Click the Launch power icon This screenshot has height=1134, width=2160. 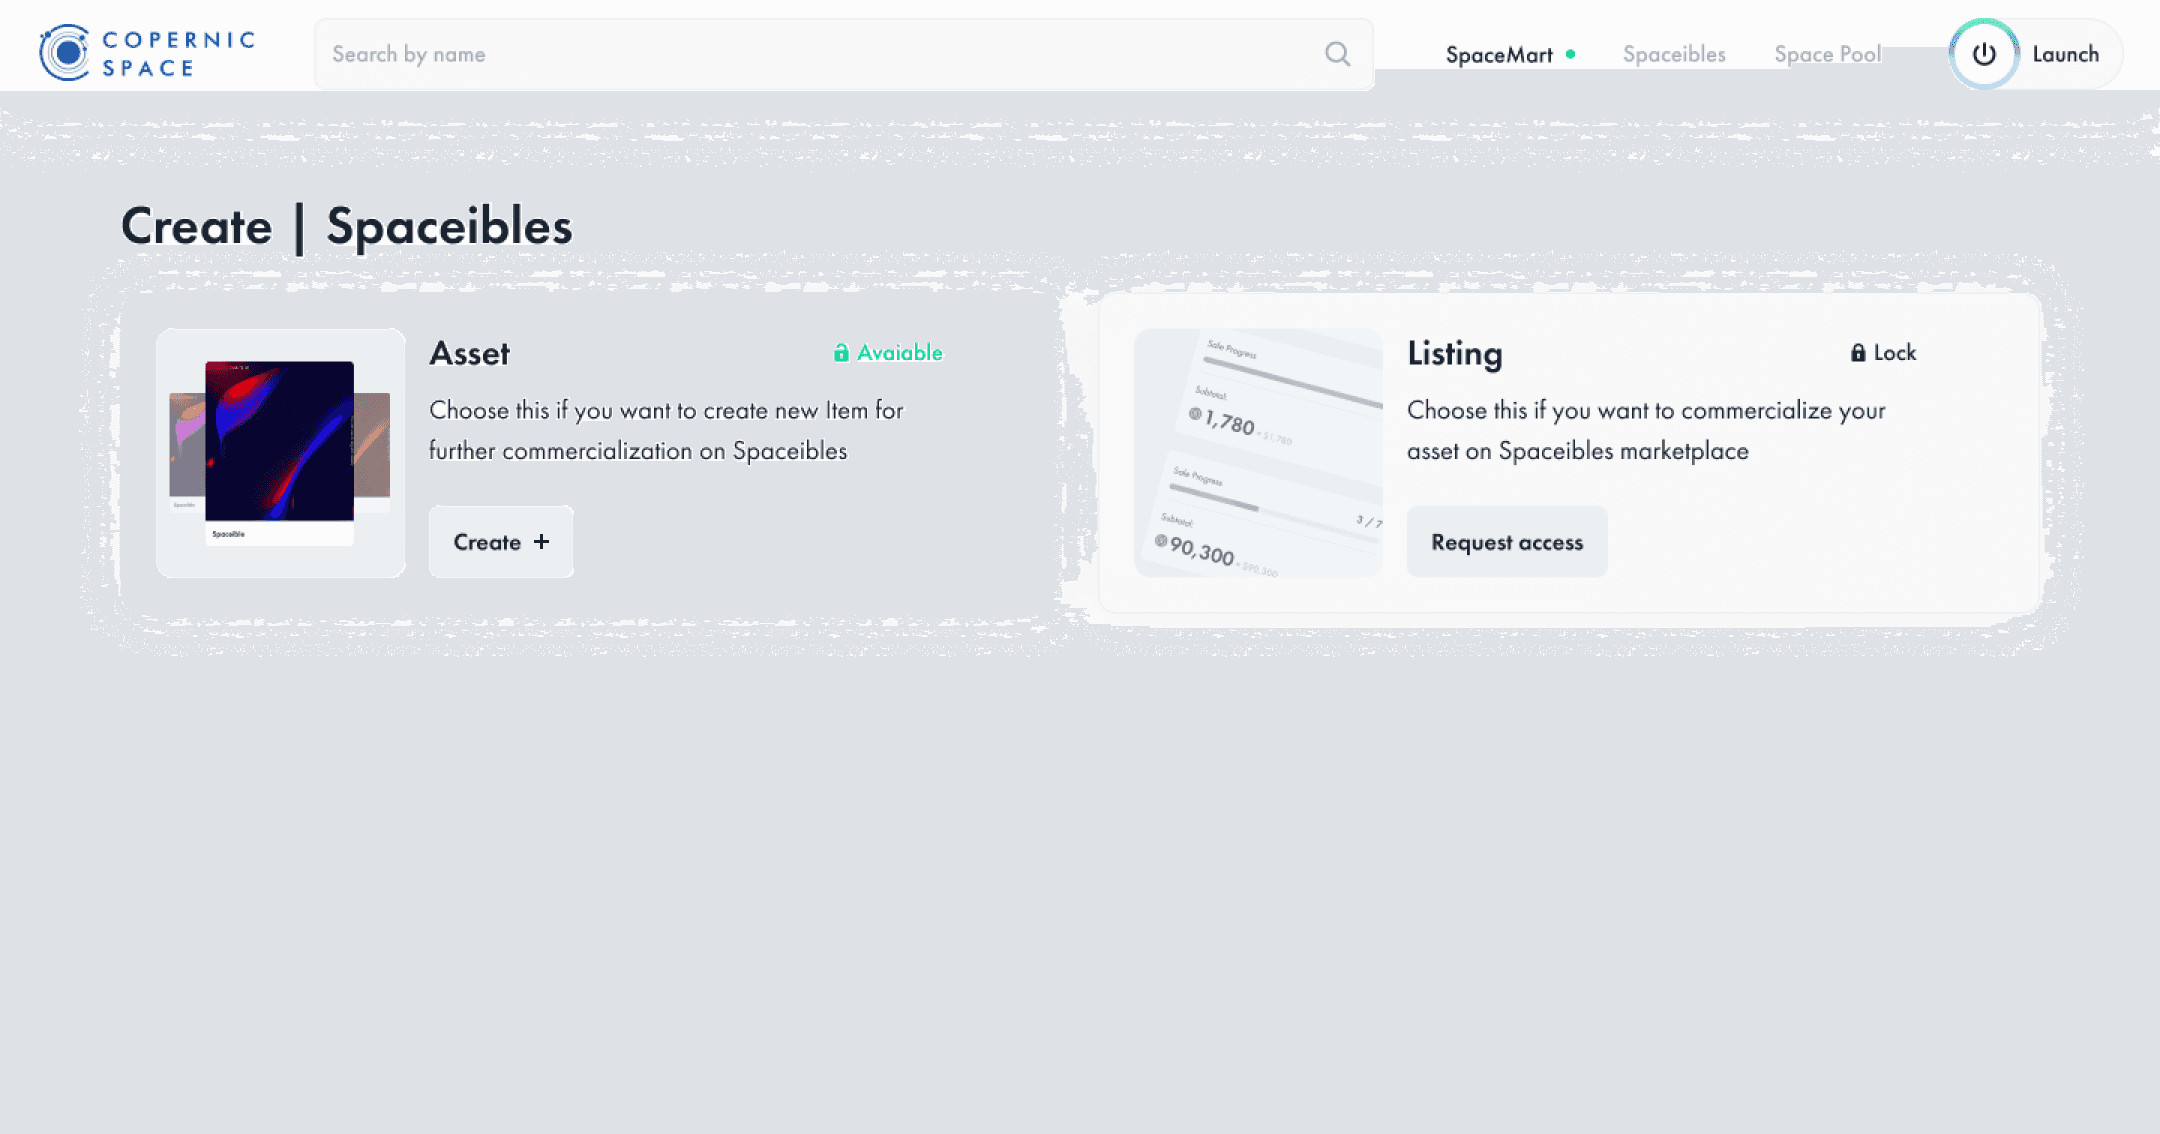pyautogui.click(x=1984, y=54)
